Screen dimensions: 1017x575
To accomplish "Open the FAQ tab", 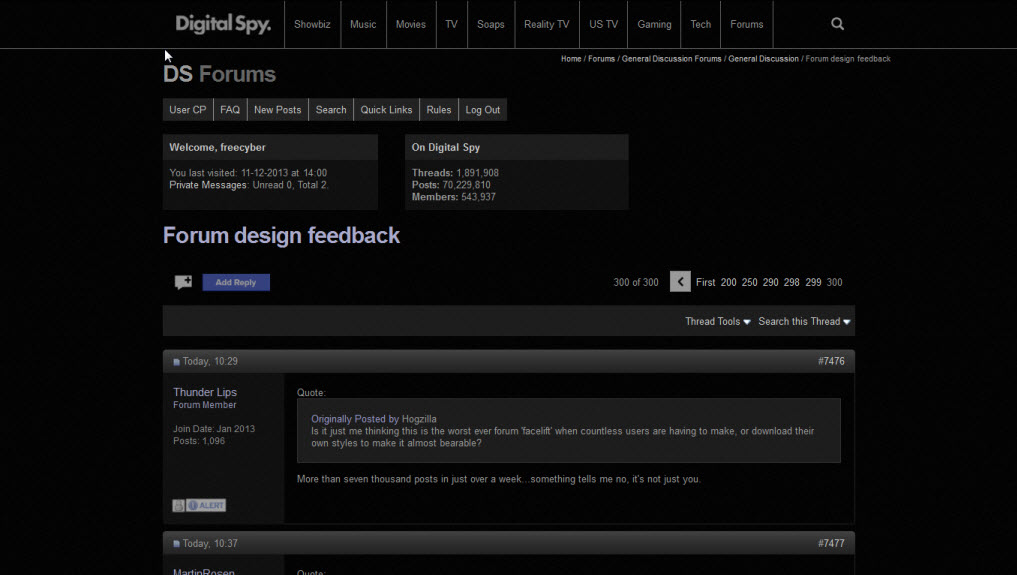I will (230, 110).
